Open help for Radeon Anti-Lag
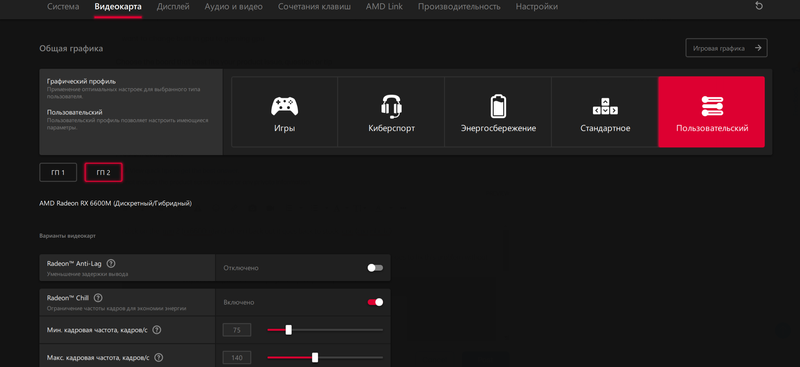800x367 pixels. pos(111,263)
